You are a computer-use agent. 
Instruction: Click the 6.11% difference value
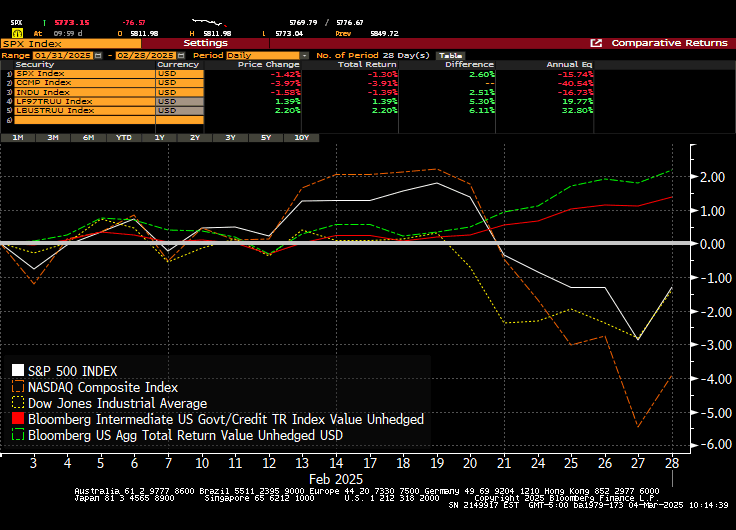482,111
